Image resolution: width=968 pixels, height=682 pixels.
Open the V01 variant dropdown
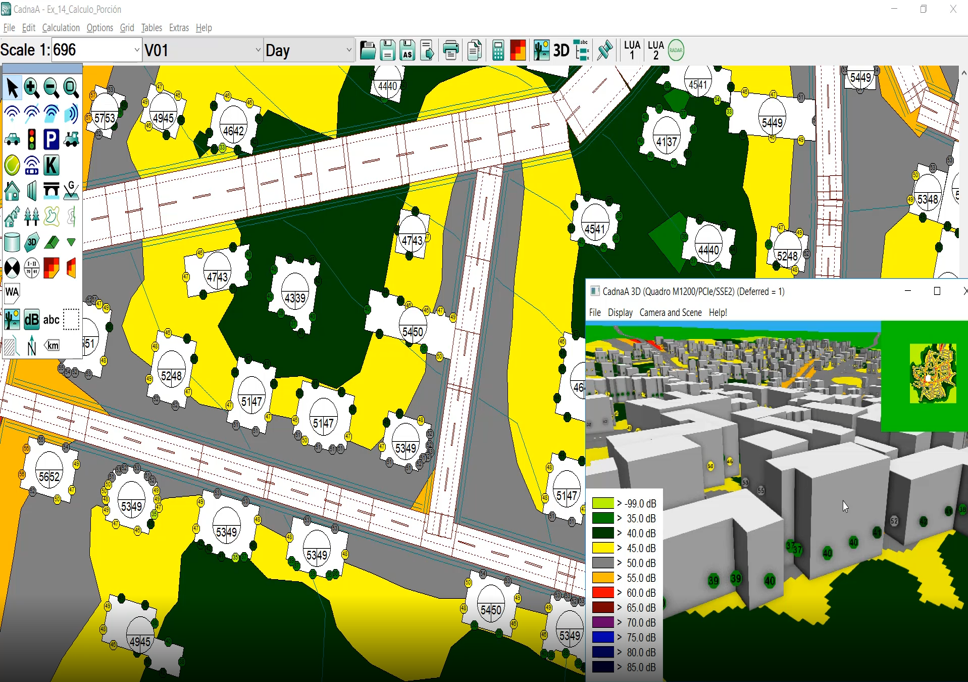click(257, 50)
